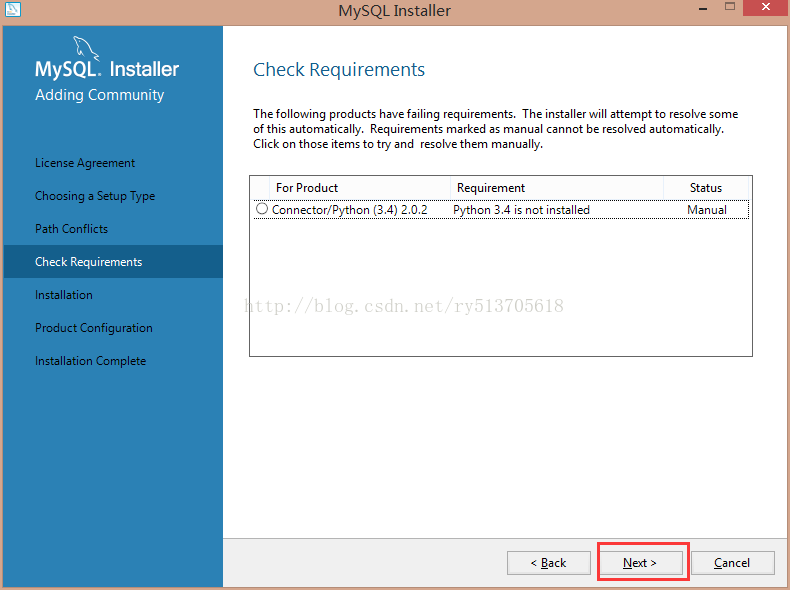Open the License Agreement step
The image size is (790, 590).
click(85, 163)
